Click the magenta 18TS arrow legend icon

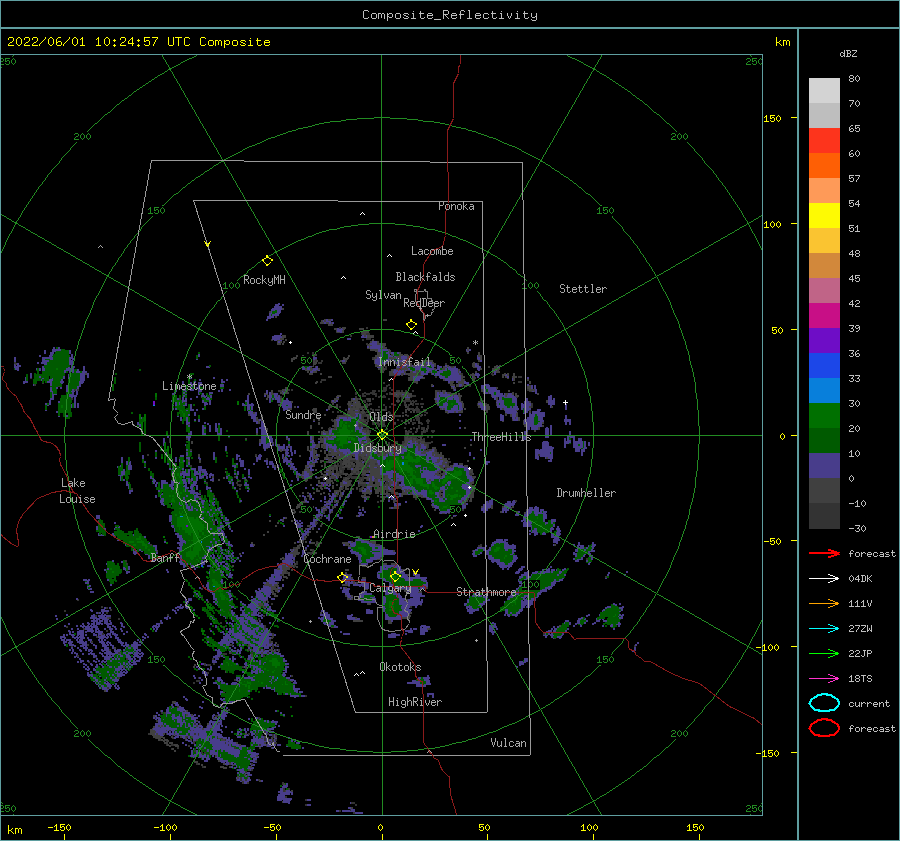click(x=824, y=679)
